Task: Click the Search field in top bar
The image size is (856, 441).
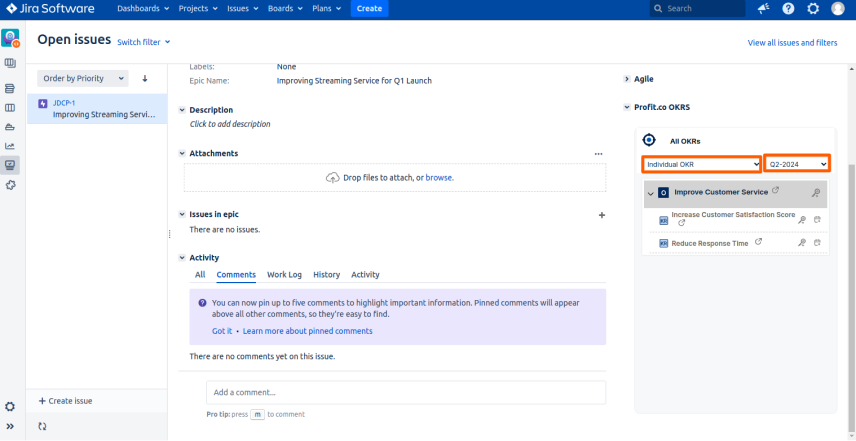Action: click(697, 9)
